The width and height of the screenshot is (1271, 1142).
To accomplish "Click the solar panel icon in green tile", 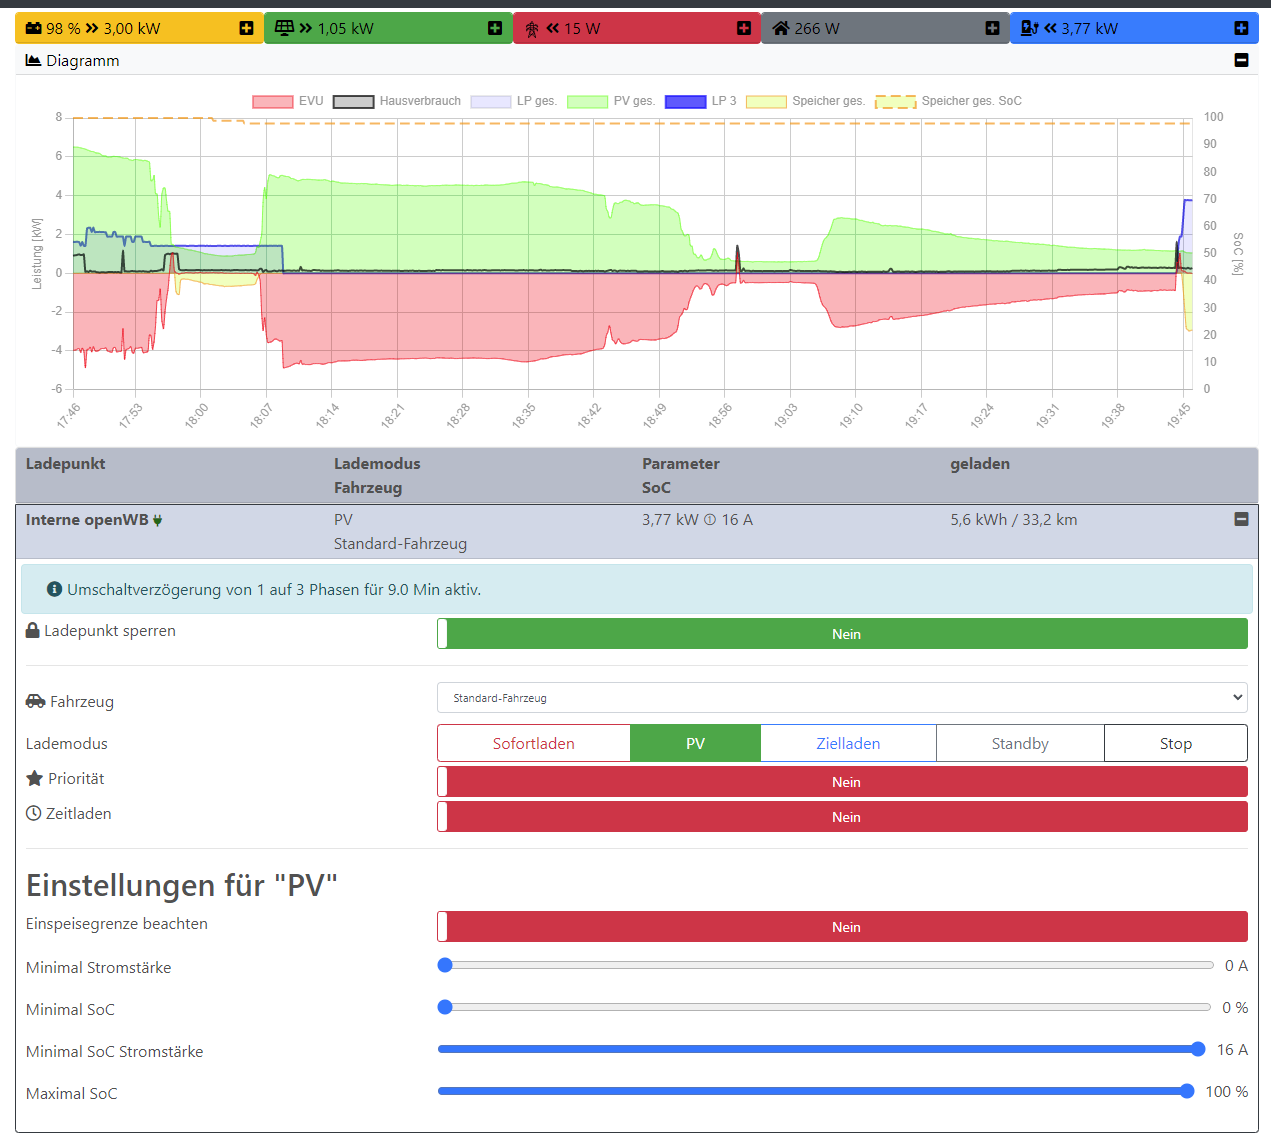I will coord(284,28).
